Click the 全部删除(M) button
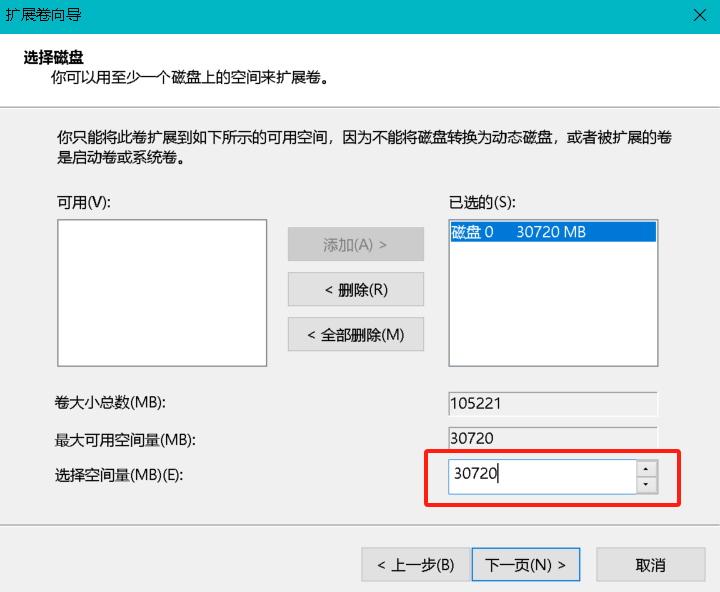Image resolution: width=720 pixels, height=592 pixels. [356, 334]
